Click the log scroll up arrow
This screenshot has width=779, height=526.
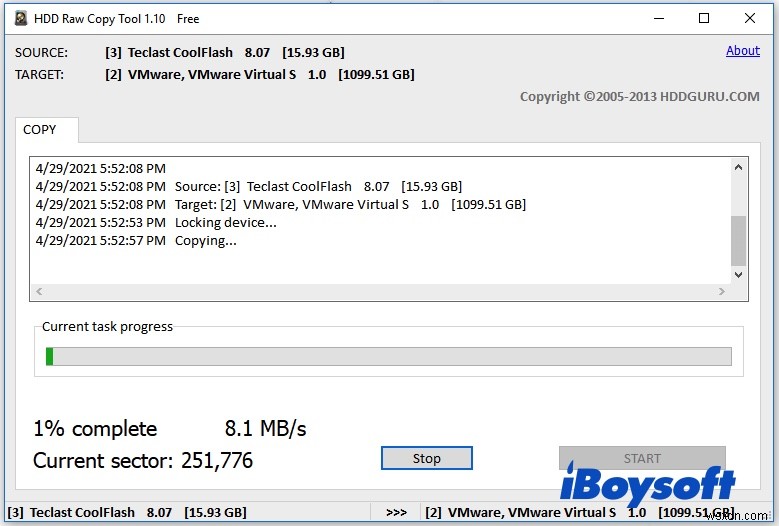pos(738,167)
